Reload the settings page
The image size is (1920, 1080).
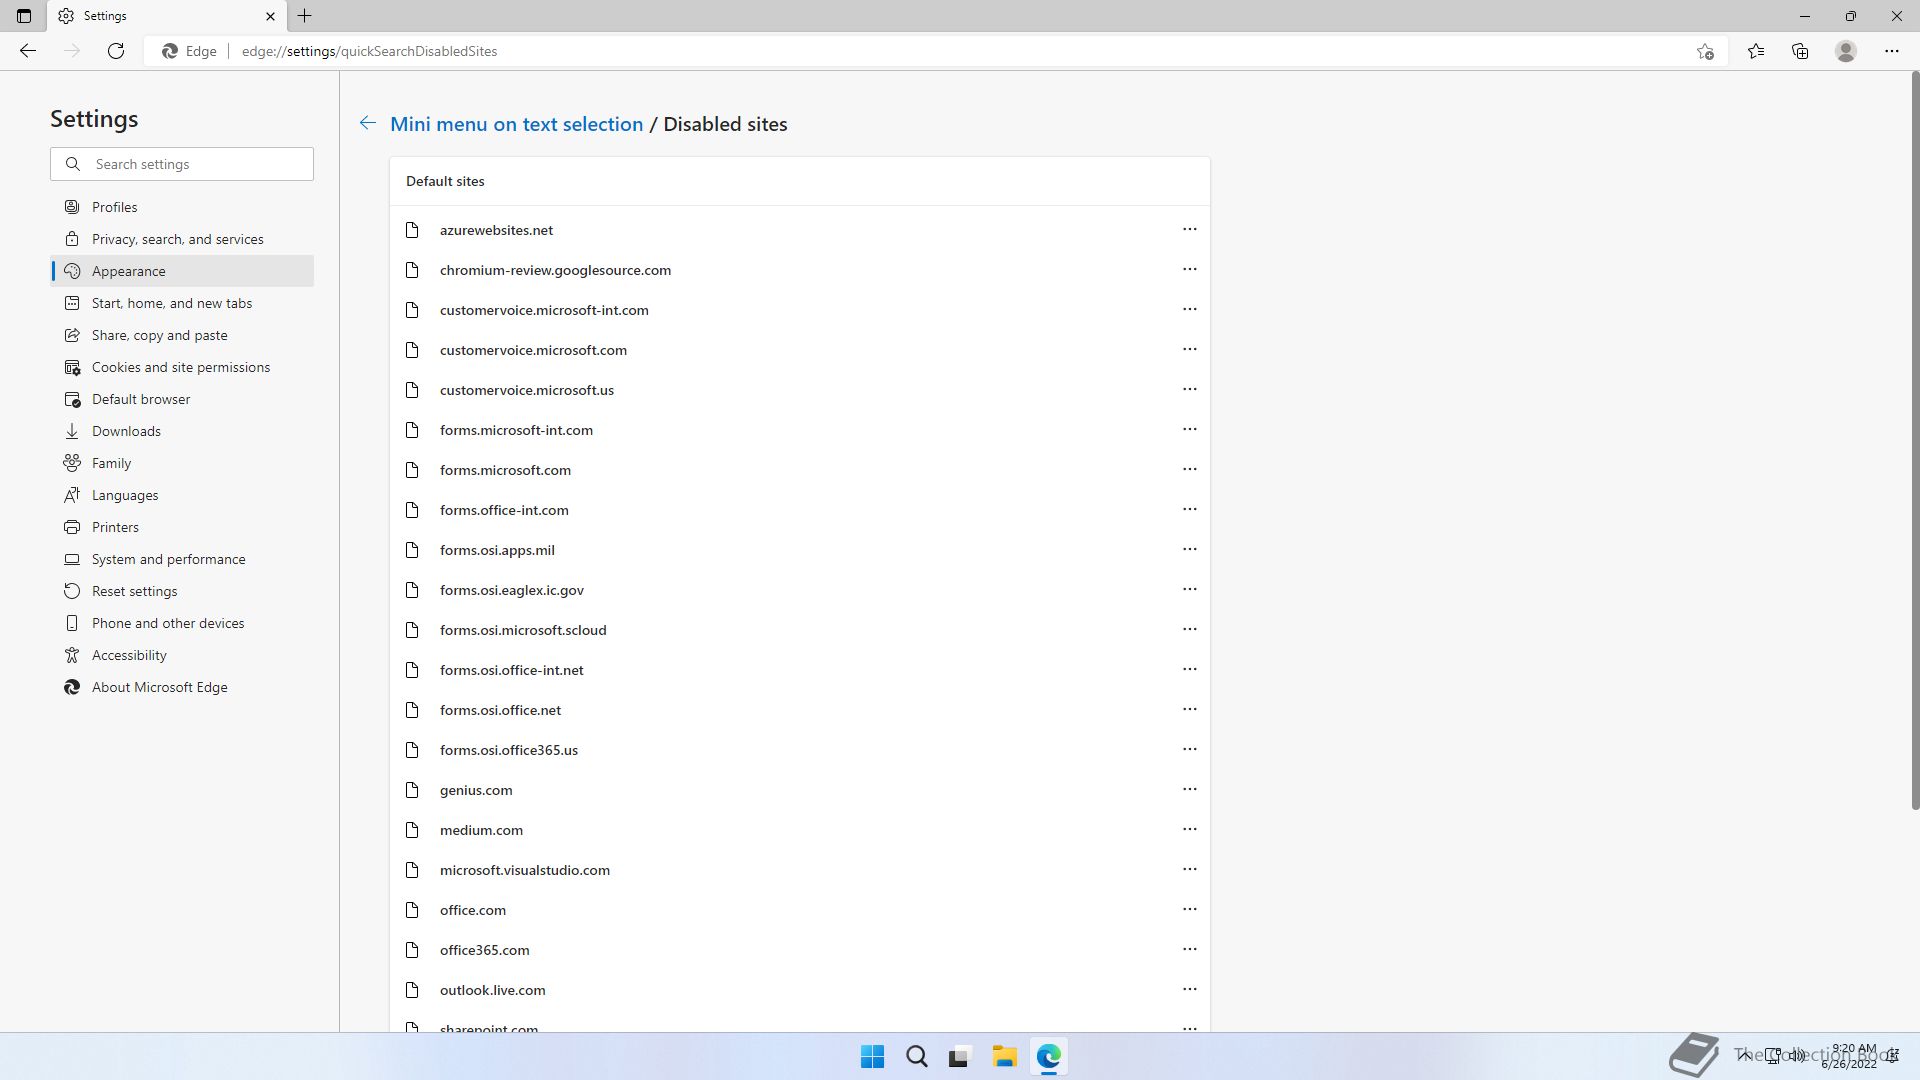tap(116, 51)
